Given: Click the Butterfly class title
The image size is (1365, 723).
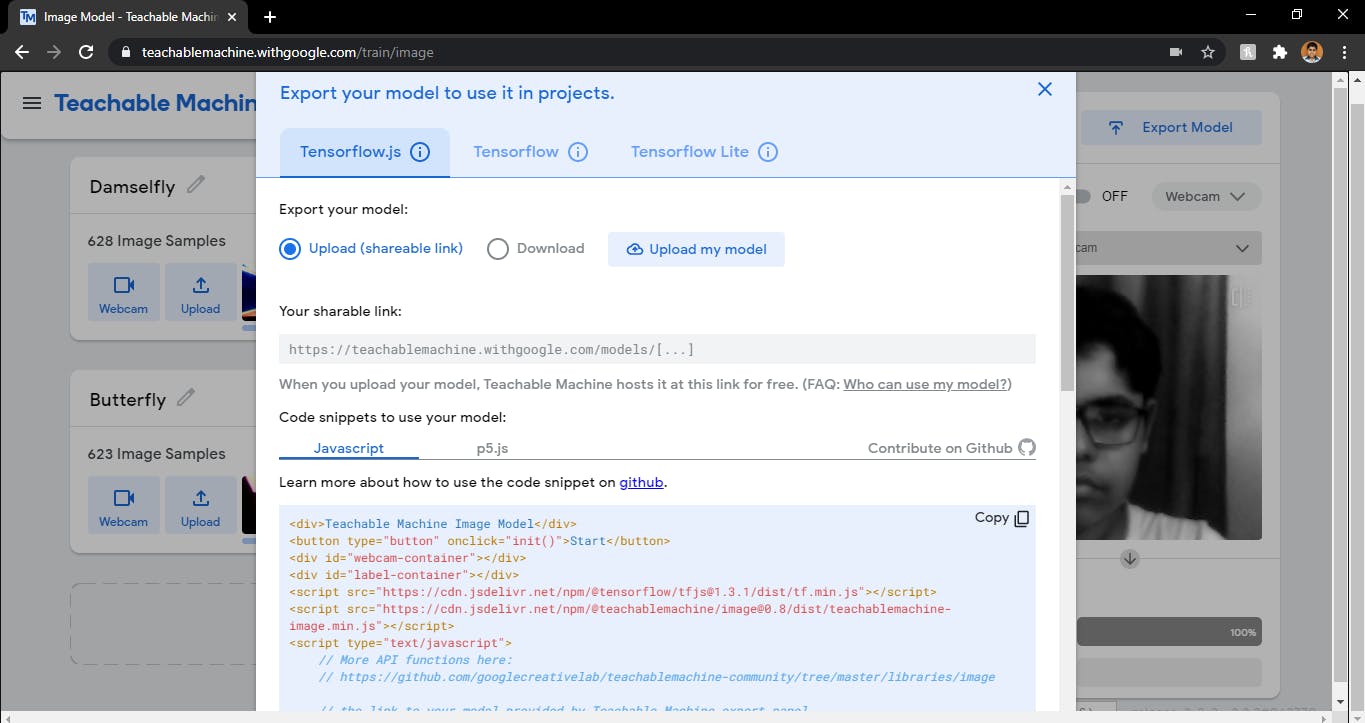Looking at the screenshot, I should 128,400.
